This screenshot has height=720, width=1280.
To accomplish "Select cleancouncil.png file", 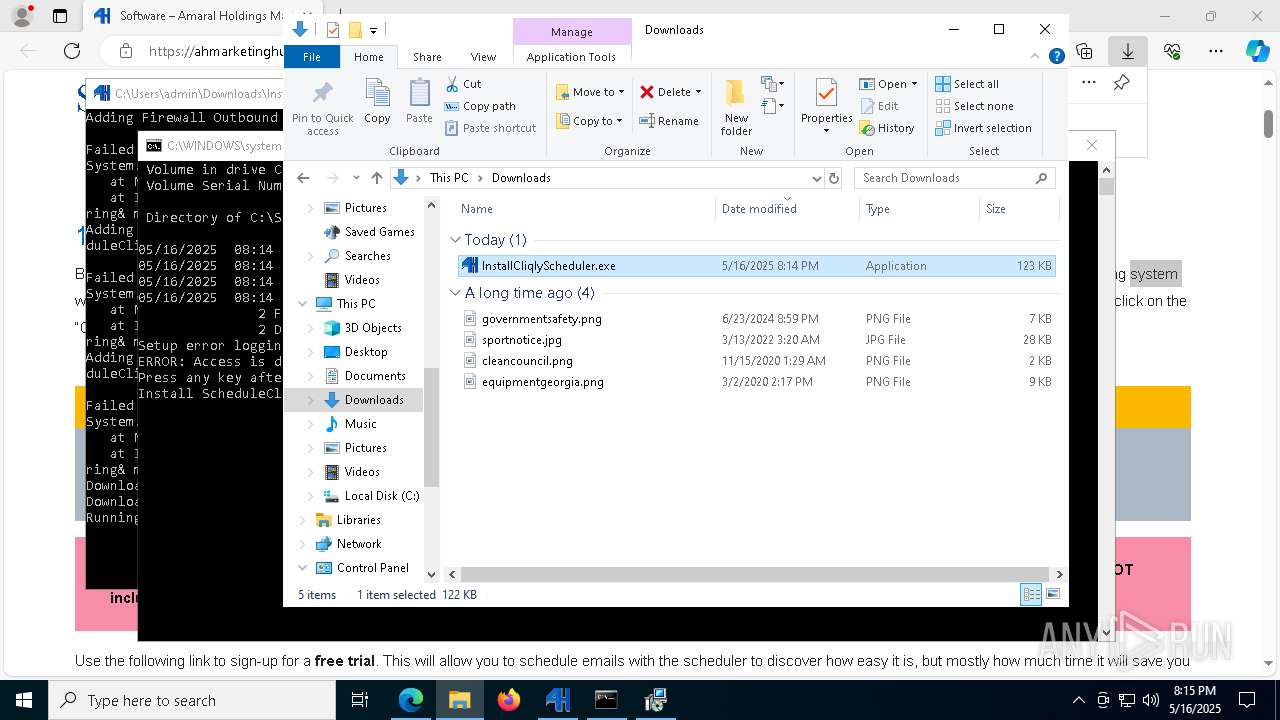I will (756, 361).
